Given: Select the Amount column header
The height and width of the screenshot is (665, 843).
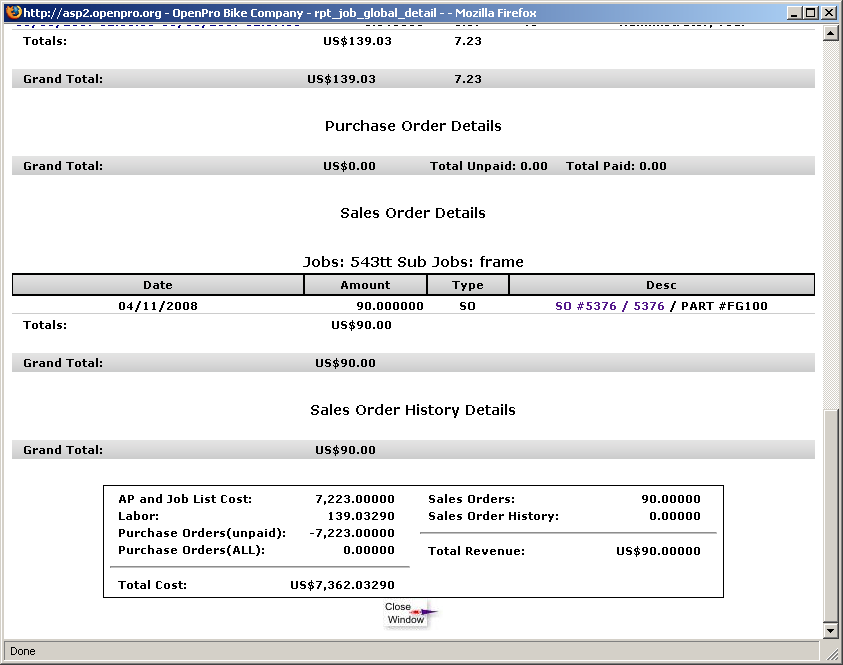Looking at the screenshot, I should [x=365, y=285].
